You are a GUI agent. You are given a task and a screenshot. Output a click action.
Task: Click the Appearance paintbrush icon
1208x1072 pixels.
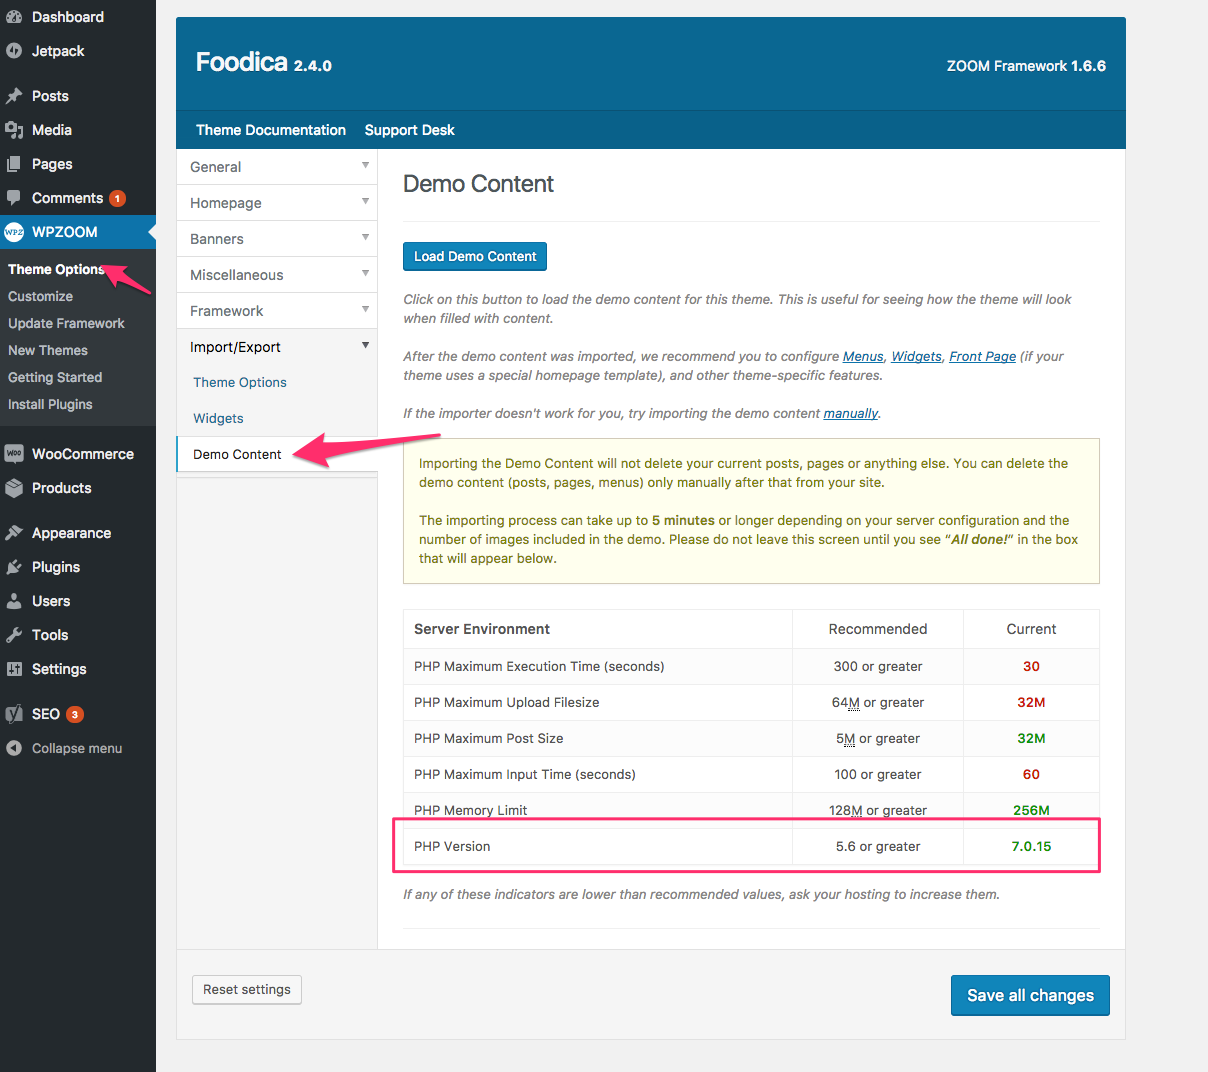point(14,533)
